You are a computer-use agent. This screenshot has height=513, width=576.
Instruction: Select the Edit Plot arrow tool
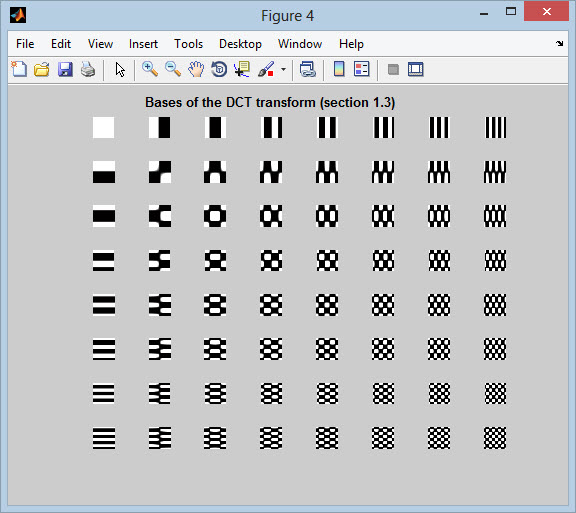pyautogui.click(x=120, y=69)
